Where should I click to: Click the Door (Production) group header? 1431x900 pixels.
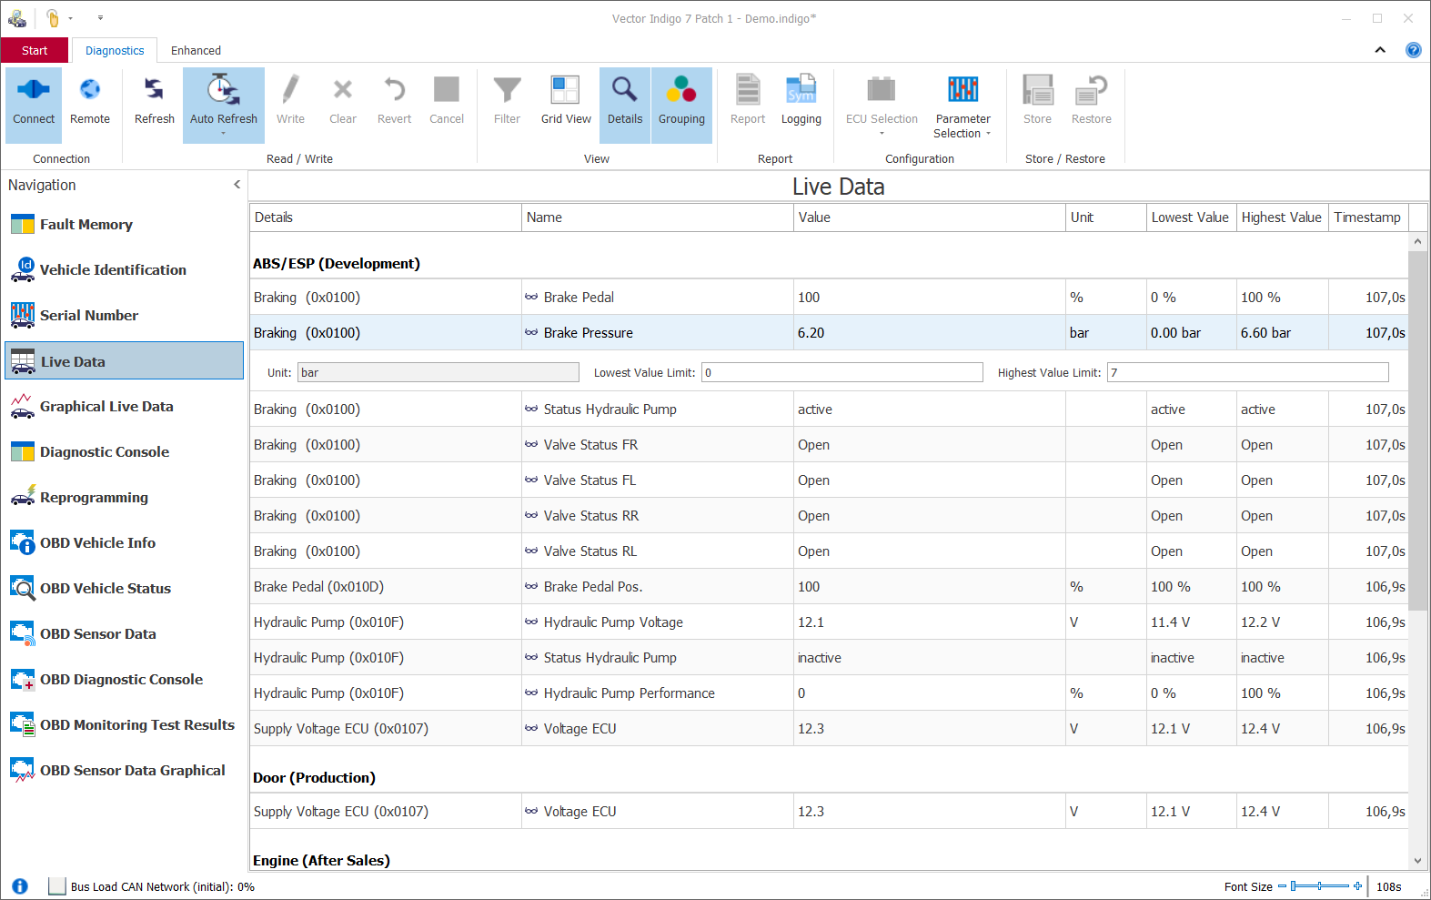(314, 777)
